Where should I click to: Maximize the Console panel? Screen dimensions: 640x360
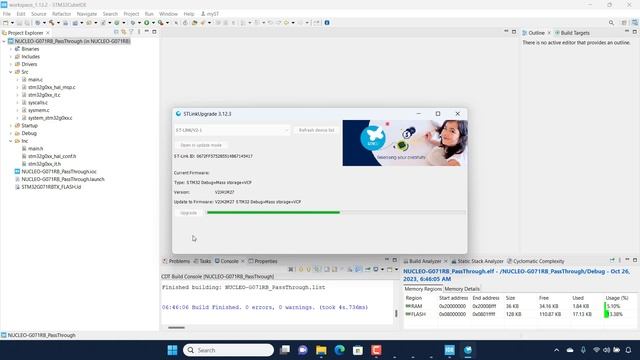coord(395,260)
